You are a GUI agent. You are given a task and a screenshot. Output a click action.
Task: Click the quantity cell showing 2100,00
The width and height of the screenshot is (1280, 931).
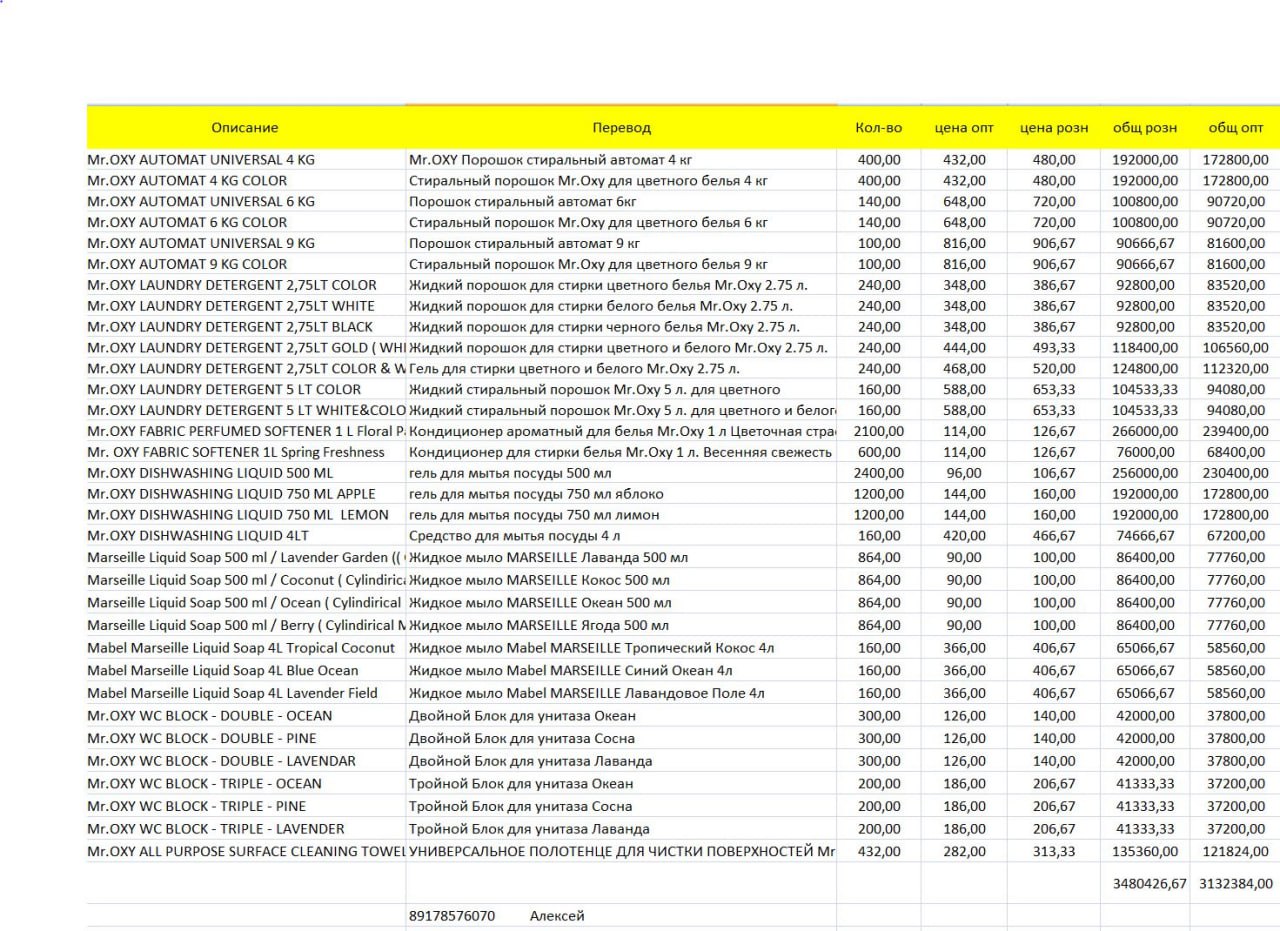[878, 431]
